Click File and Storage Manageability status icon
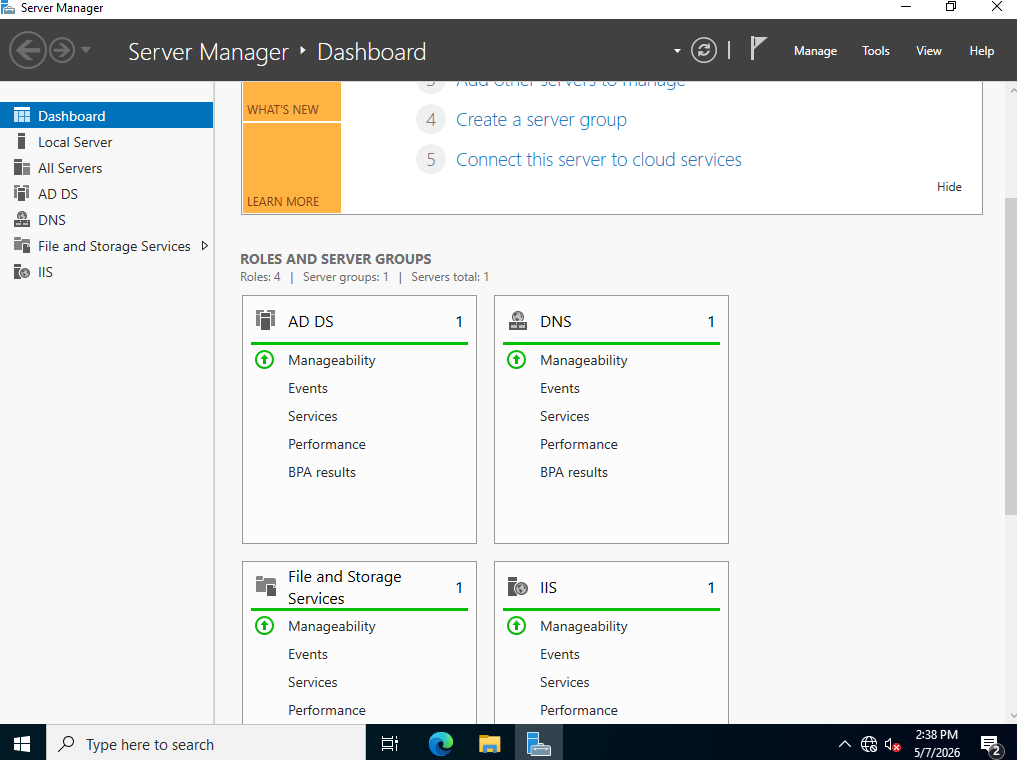This screenshot has width=1017, height=760. pos(265,625)
